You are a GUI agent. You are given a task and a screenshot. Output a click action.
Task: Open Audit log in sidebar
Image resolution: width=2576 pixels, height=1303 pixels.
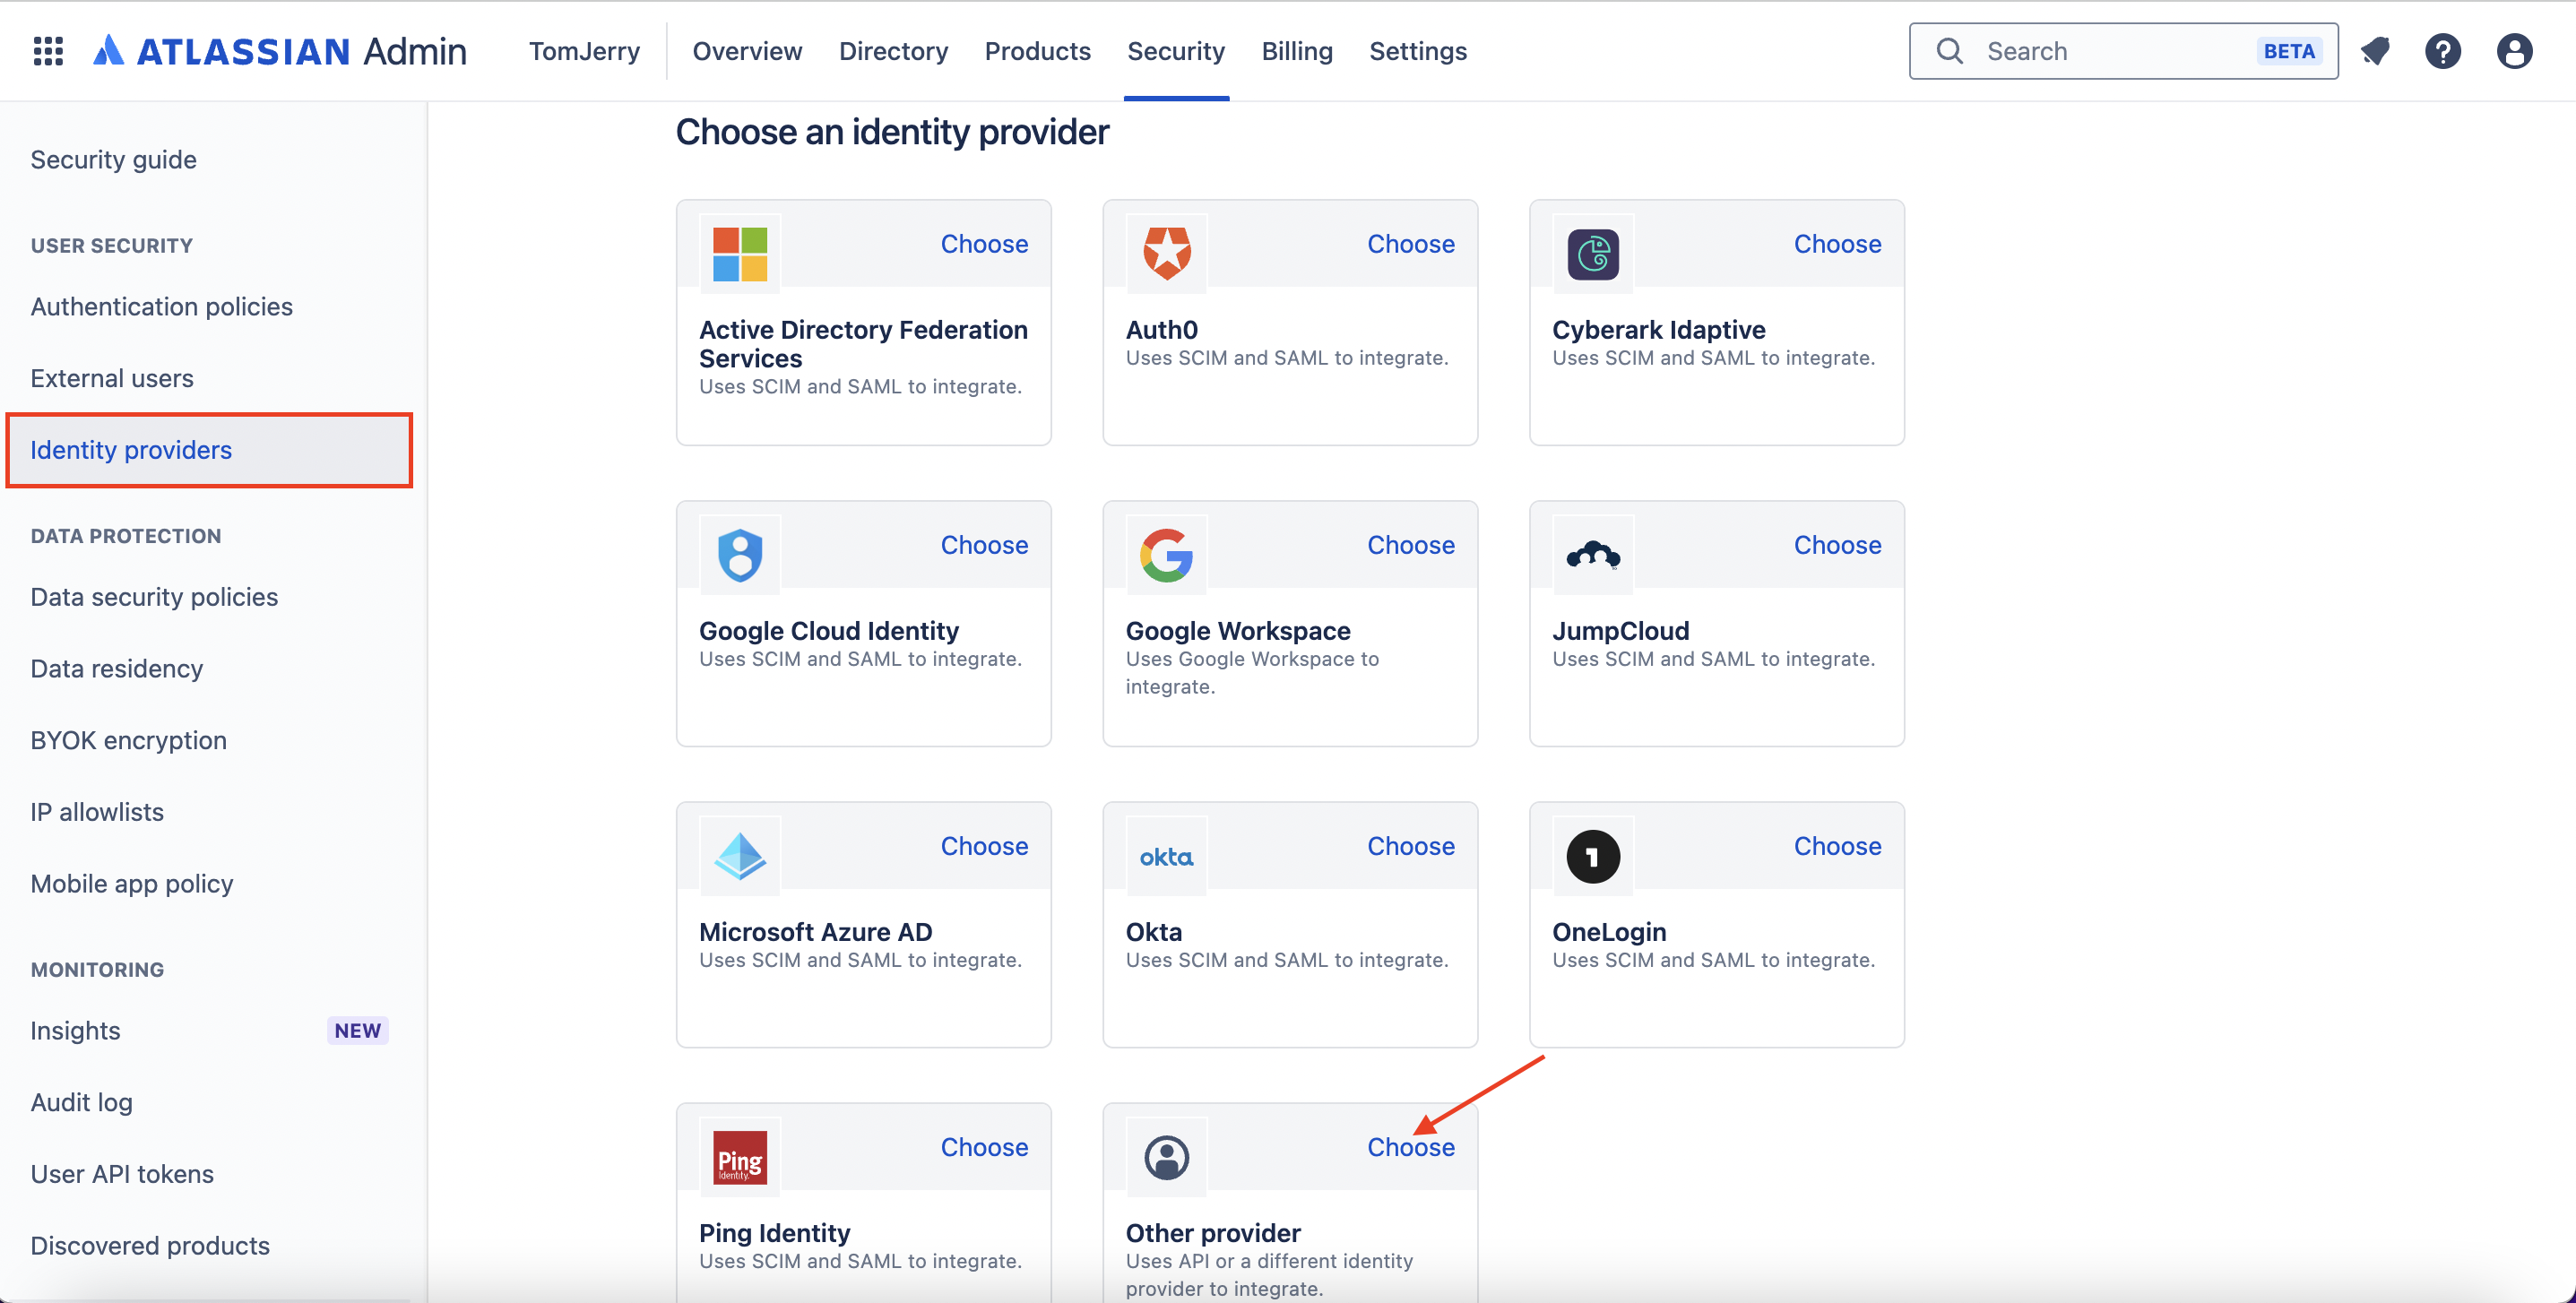click(x=81, y=1103)
